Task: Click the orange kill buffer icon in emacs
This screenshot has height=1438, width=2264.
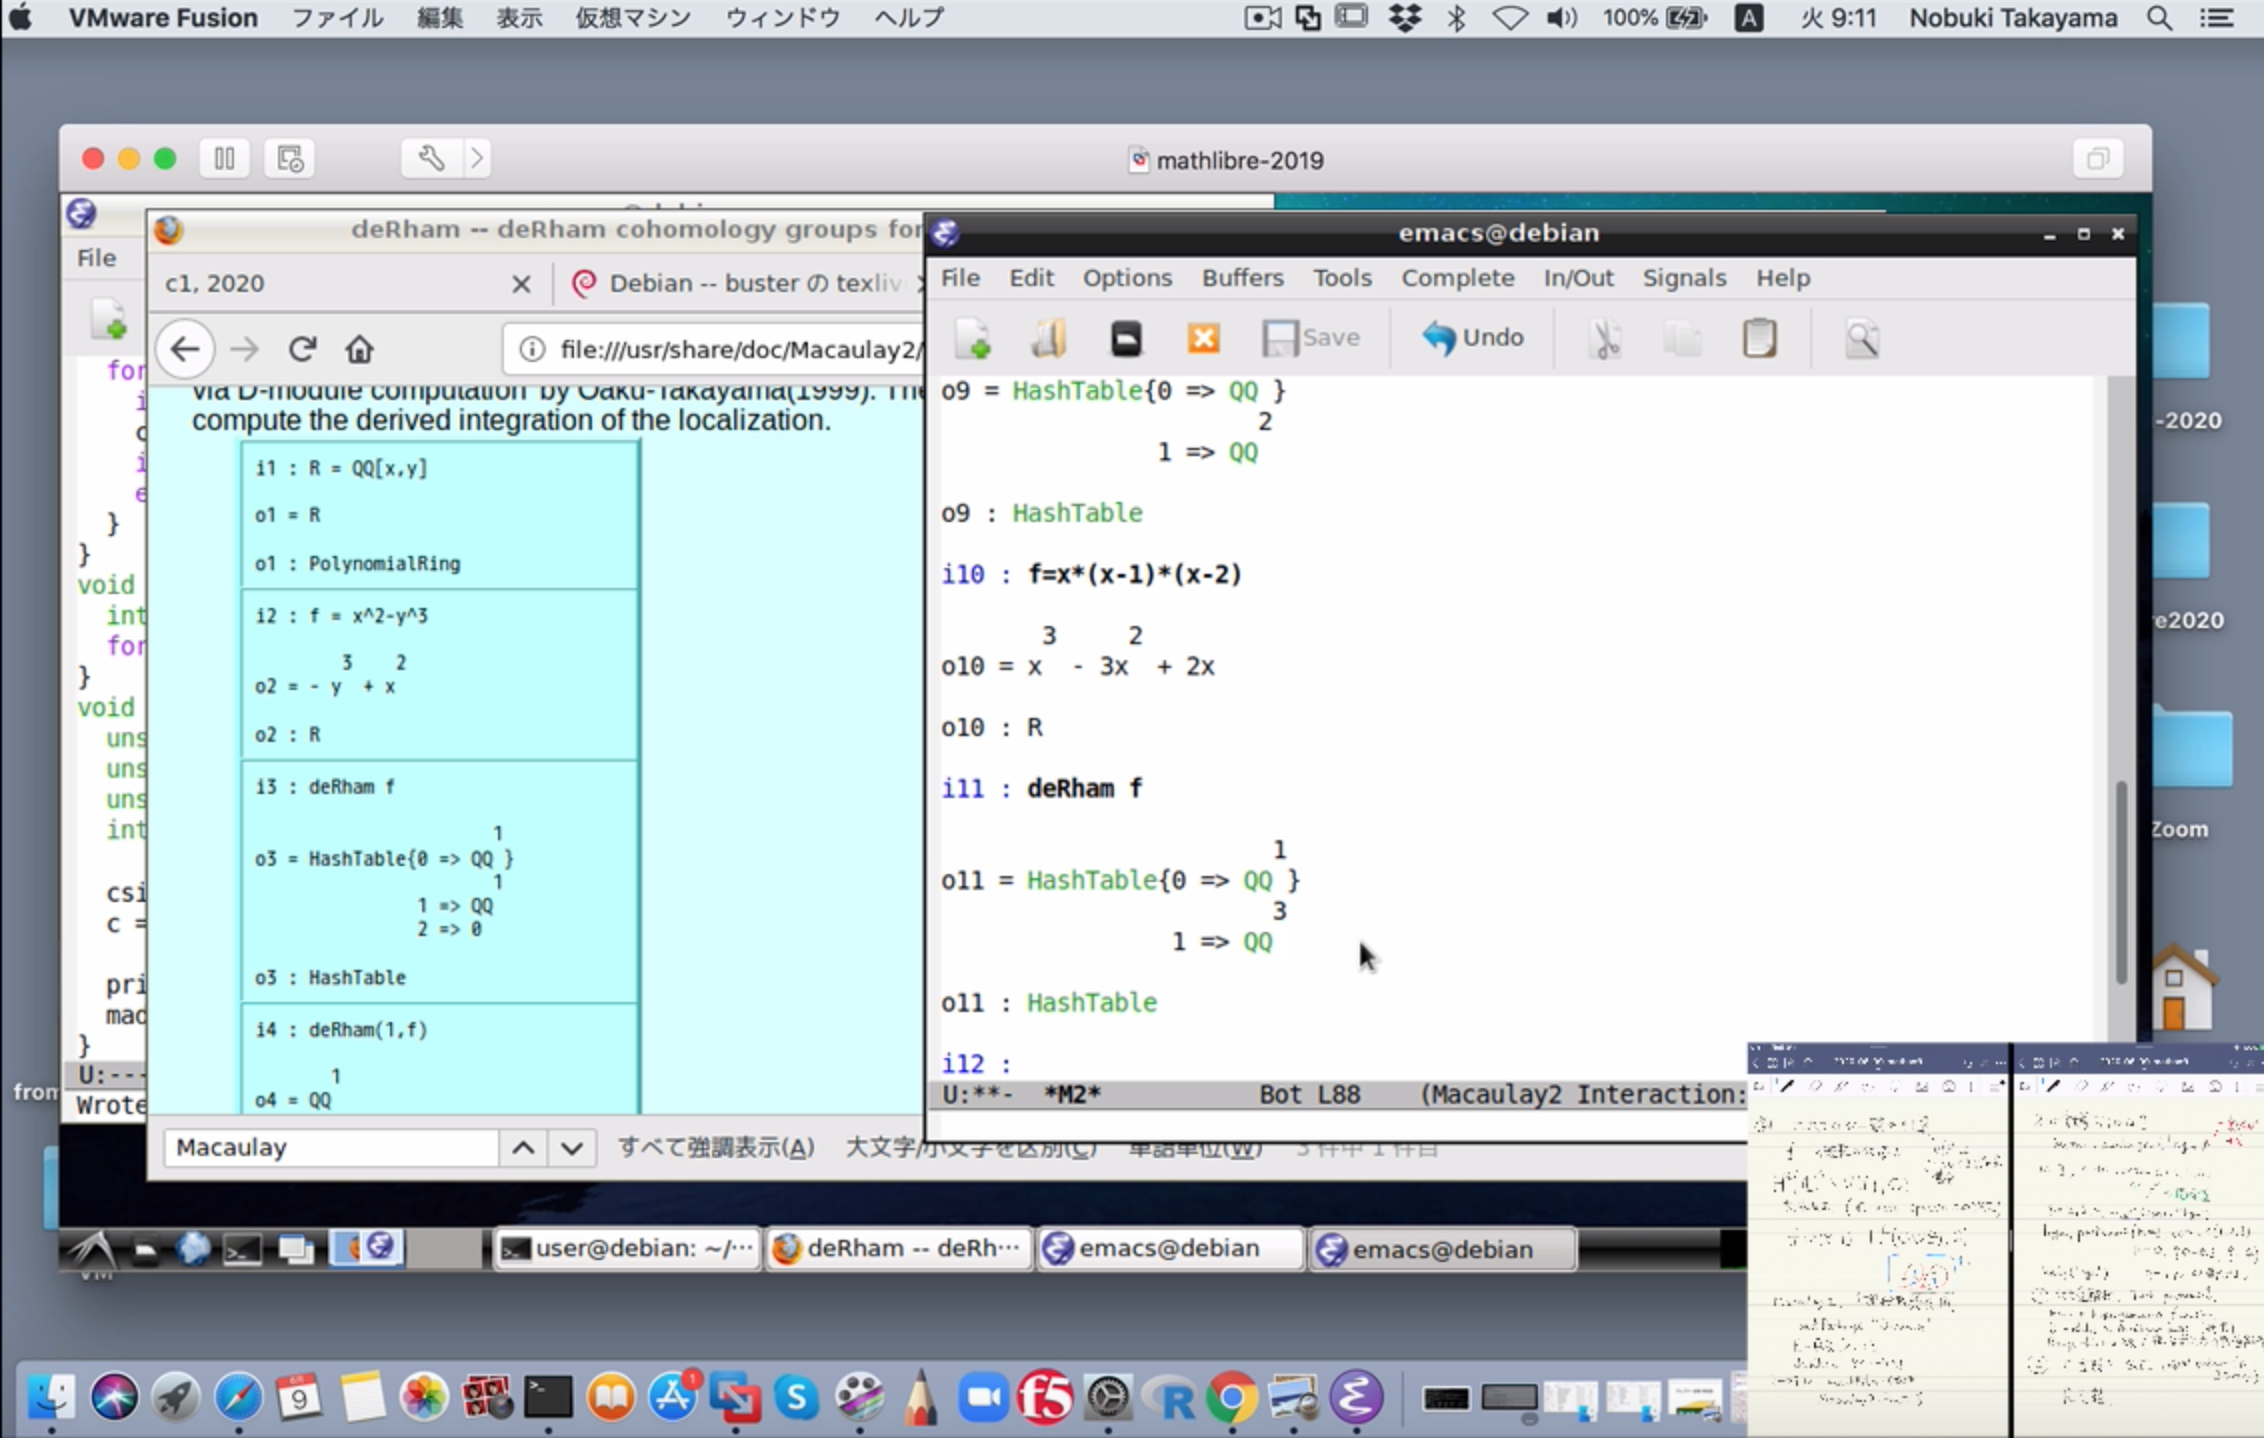Action: coord(1203,338)
